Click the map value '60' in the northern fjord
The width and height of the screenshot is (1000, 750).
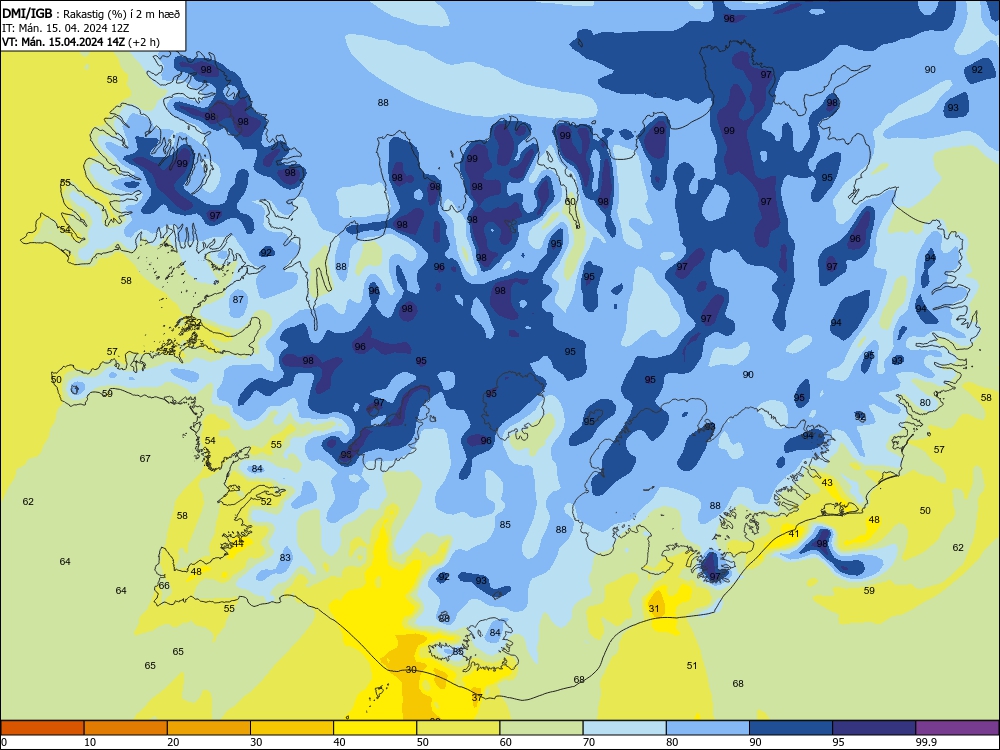[570, 202]
